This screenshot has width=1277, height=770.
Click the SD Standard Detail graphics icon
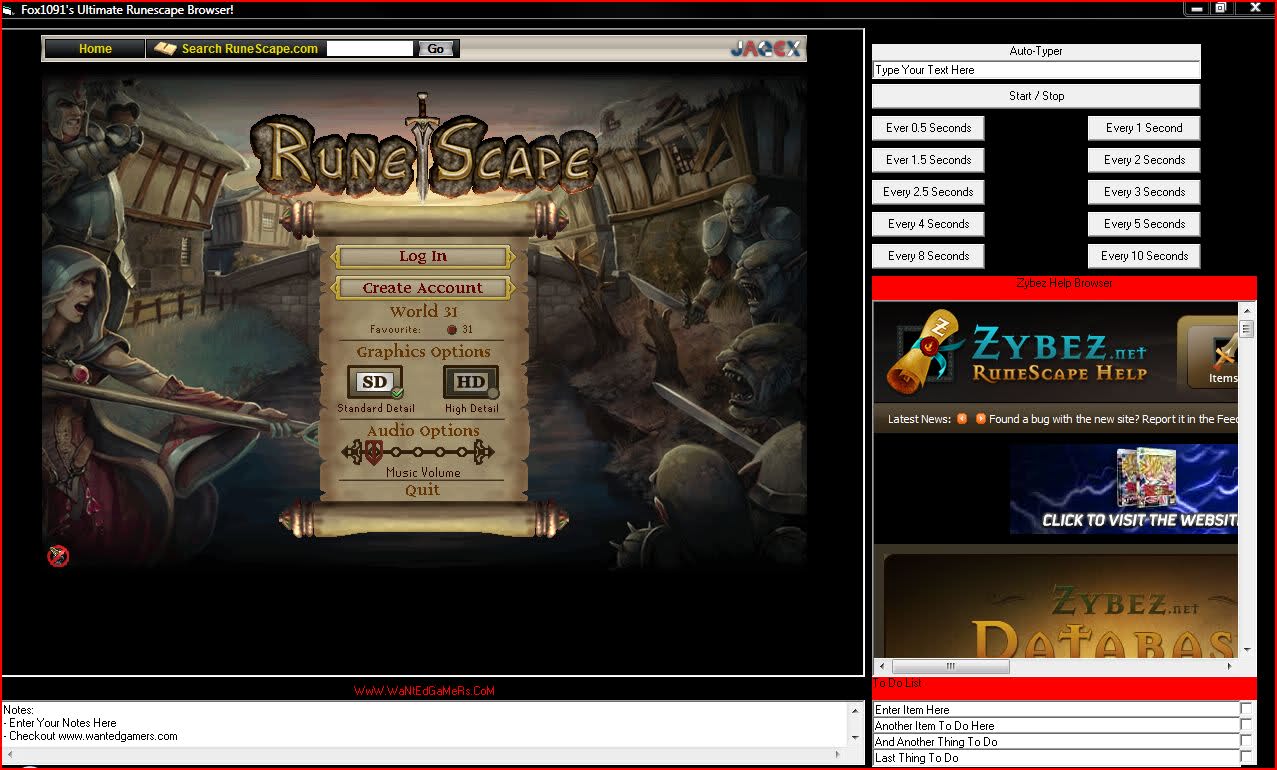375,382
